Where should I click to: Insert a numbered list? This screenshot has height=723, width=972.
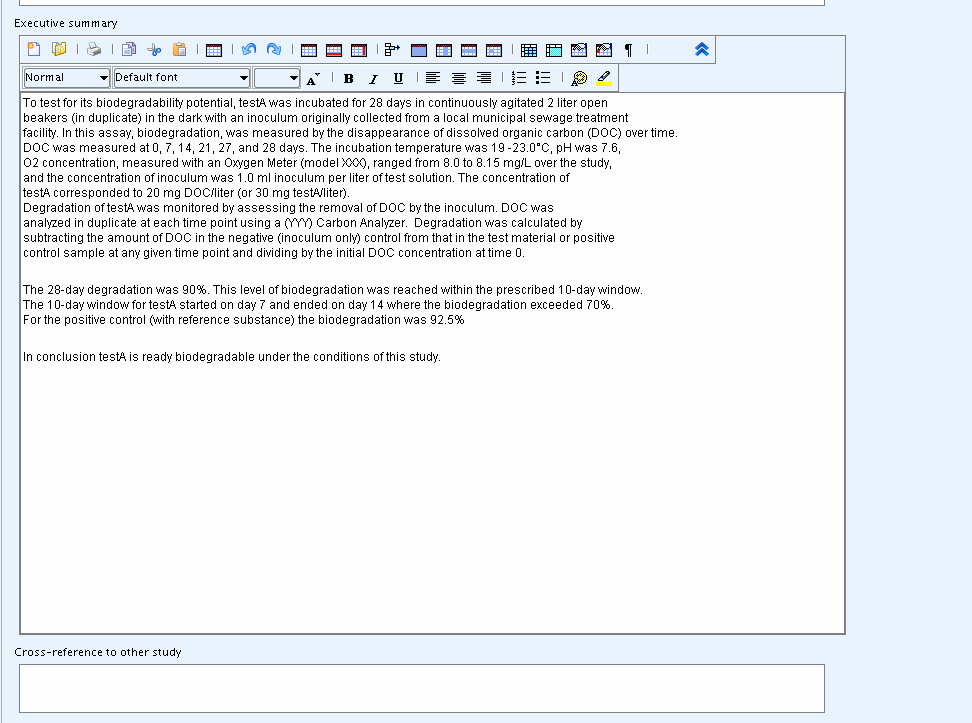[x=518, y=78]
